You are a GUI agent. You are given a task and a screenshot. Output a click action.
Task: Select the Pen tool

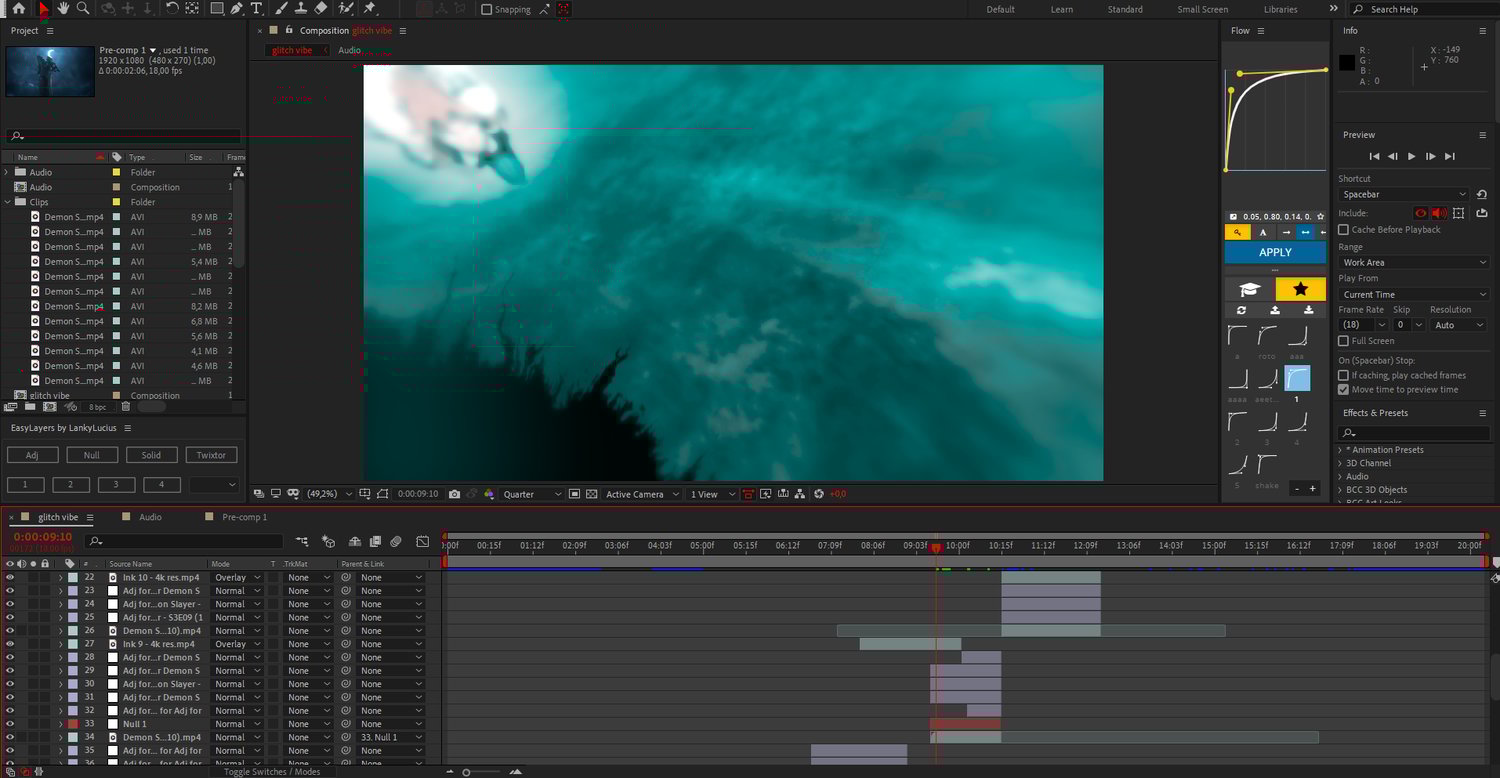(237, 9)
